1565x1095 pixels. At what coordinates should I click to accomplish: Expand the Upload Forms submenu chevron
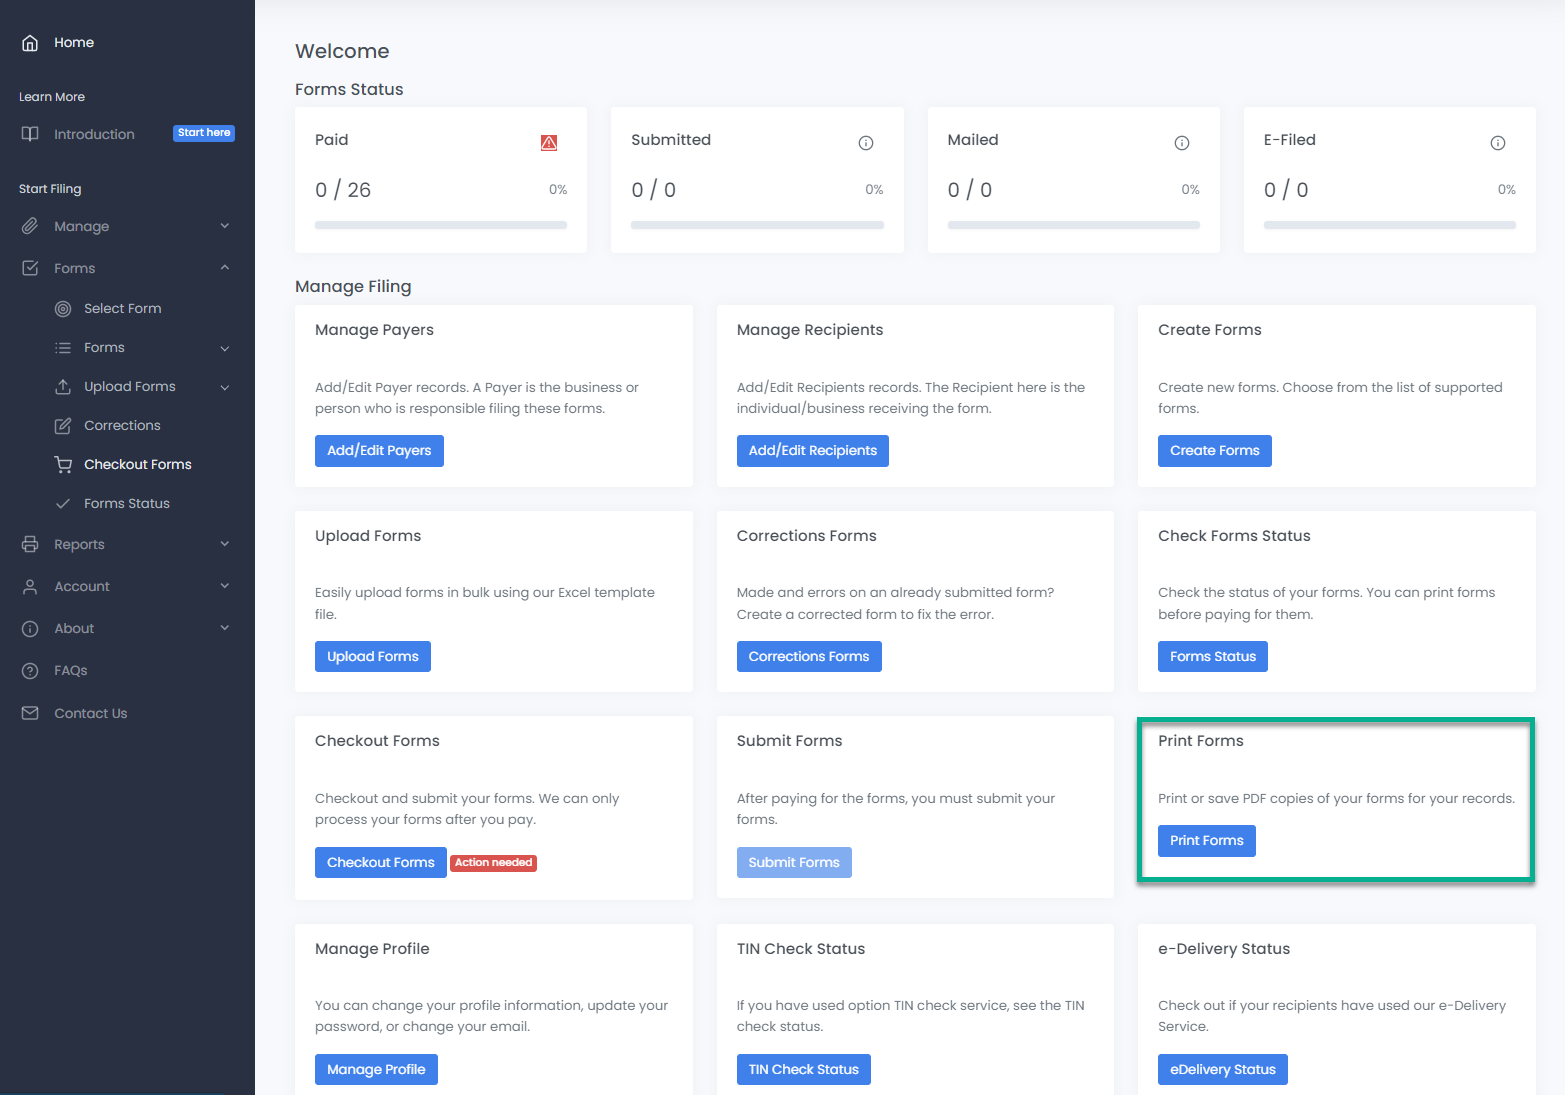225,387
